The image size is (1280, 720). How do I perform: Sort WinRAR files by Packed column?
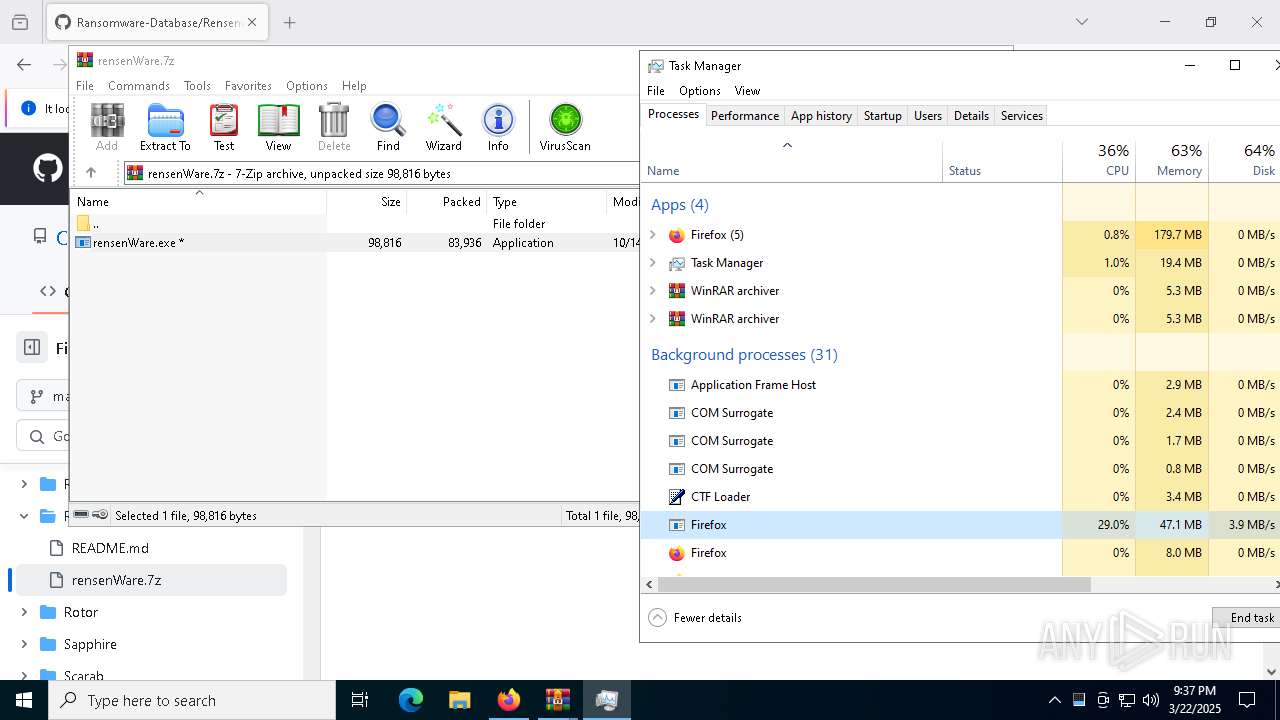click(446, 202)
